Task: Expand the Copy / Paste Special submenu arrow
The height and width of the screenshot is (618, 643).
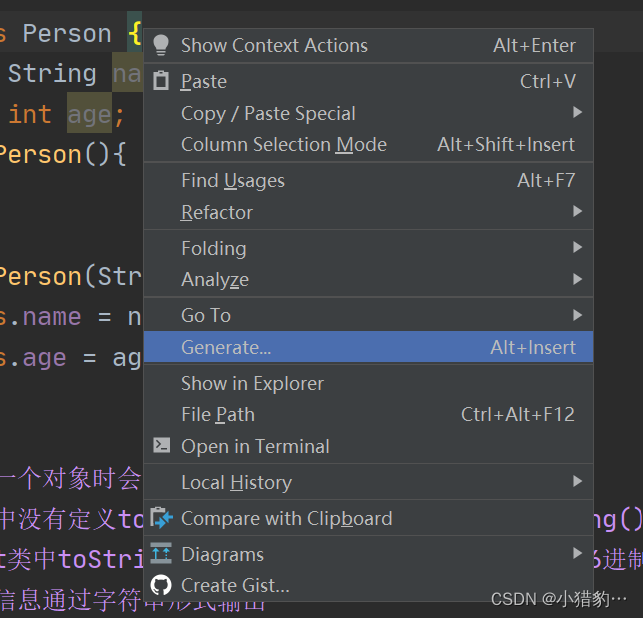Action: 577,113
